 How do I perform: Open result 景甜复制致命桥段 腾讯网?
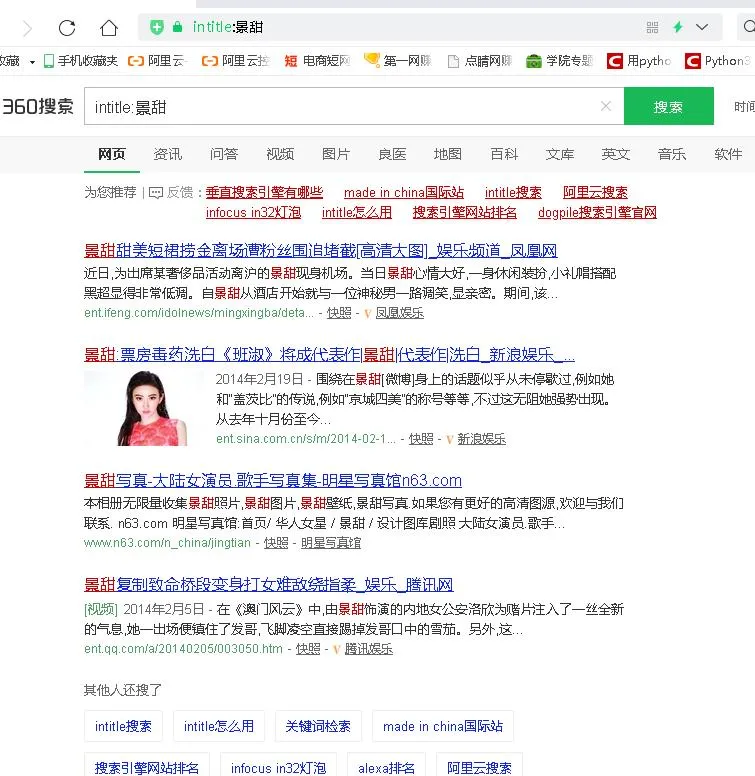click(x=269, y=584)
